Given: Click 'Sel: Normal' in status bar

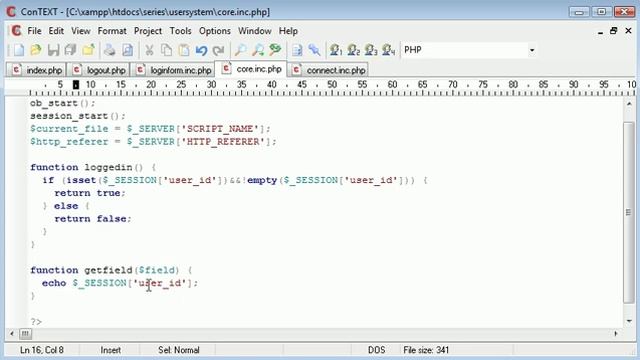Looking at the screenshot, I should pos(179,350).
